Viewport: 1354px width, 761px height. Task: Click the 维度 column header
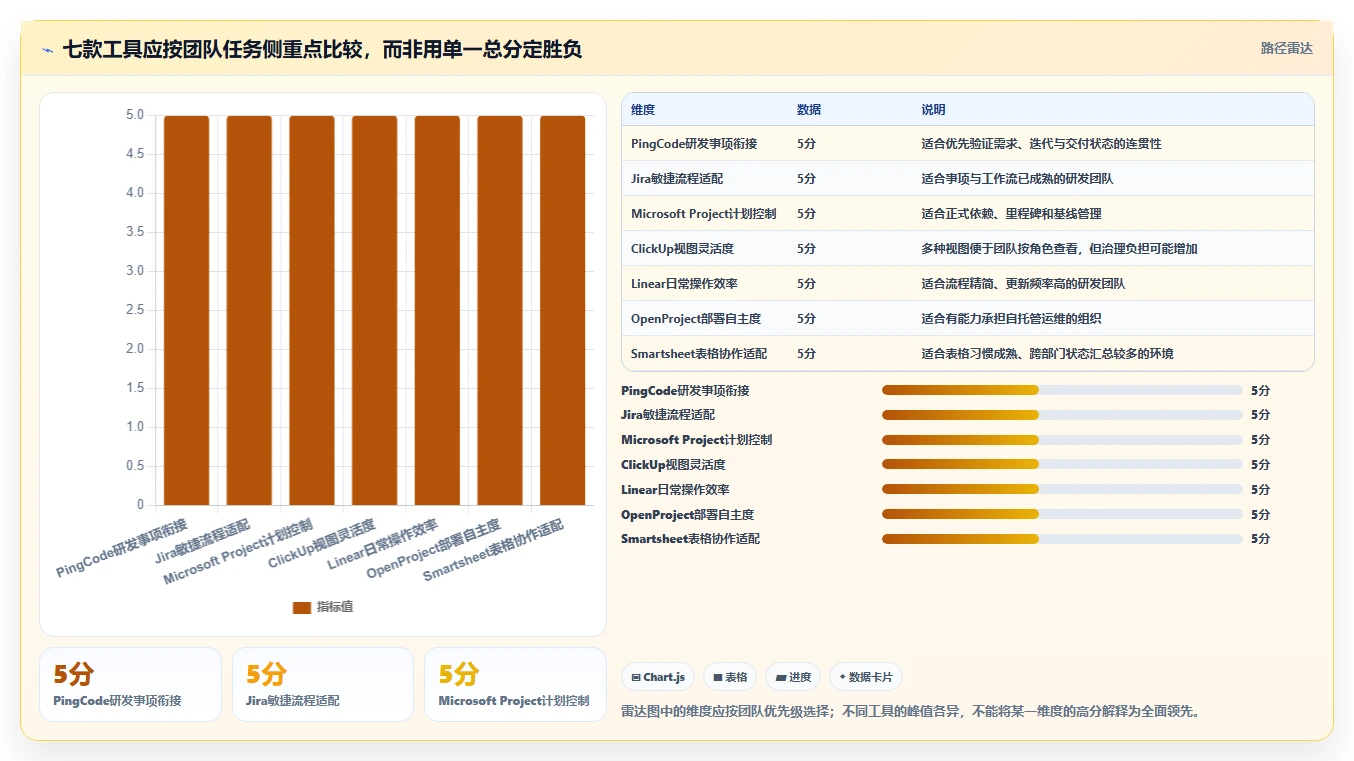click(x=643, y=109)
